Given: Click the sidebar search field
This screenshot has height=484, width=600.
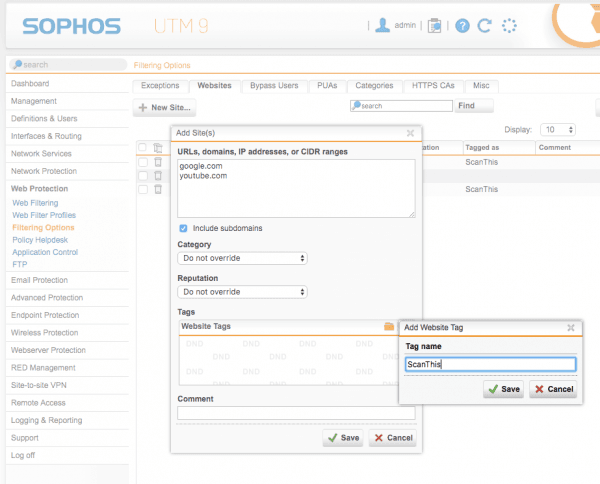Looking at the screenshot, I should pyautogui.click(x=68, y=65).
